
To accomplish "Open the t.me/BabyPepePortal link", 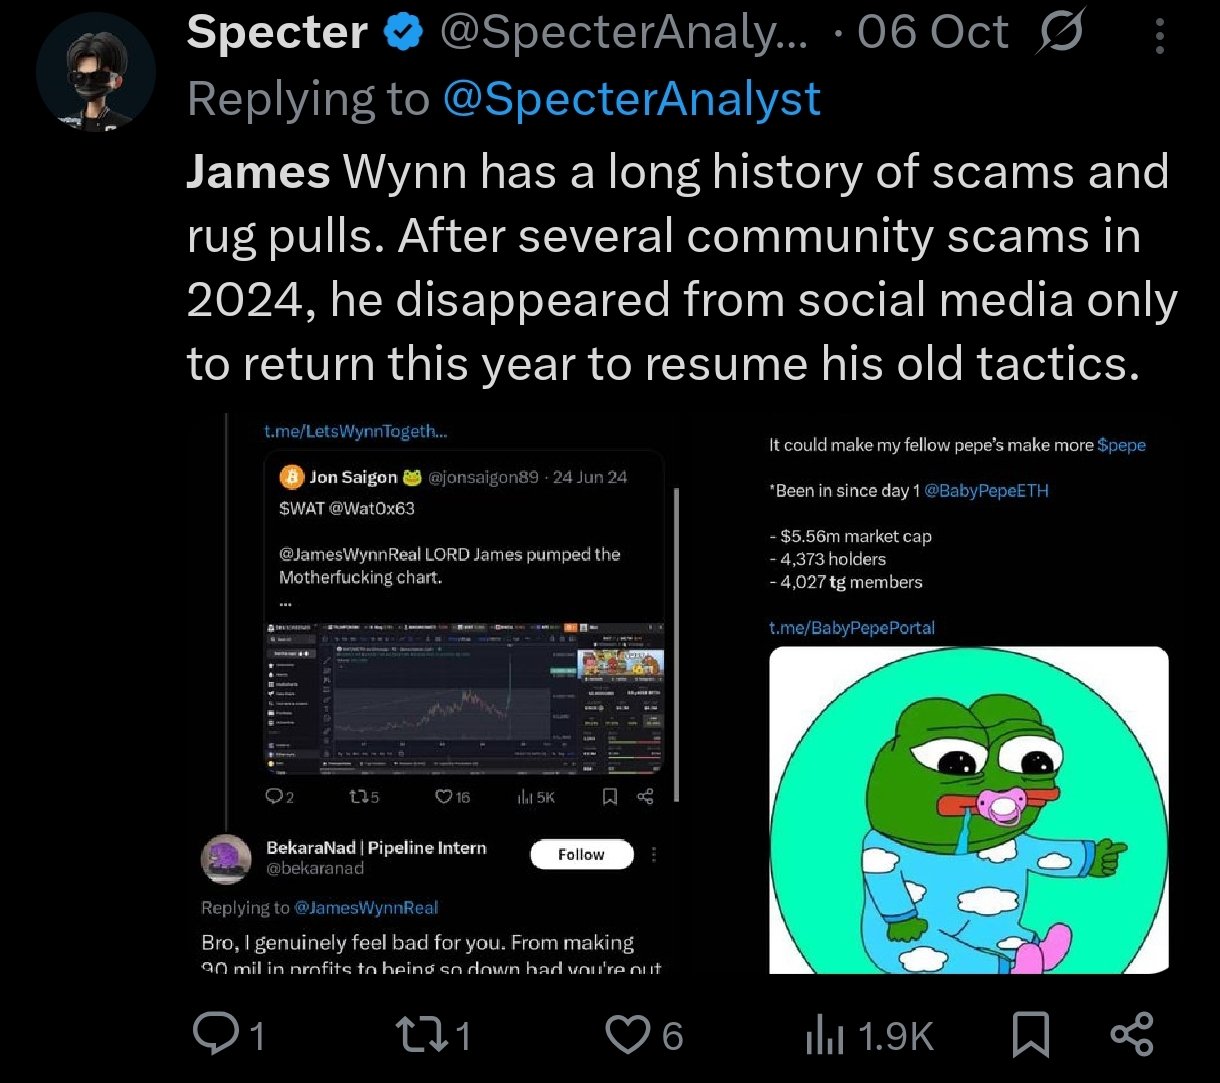I will point(851,628).
